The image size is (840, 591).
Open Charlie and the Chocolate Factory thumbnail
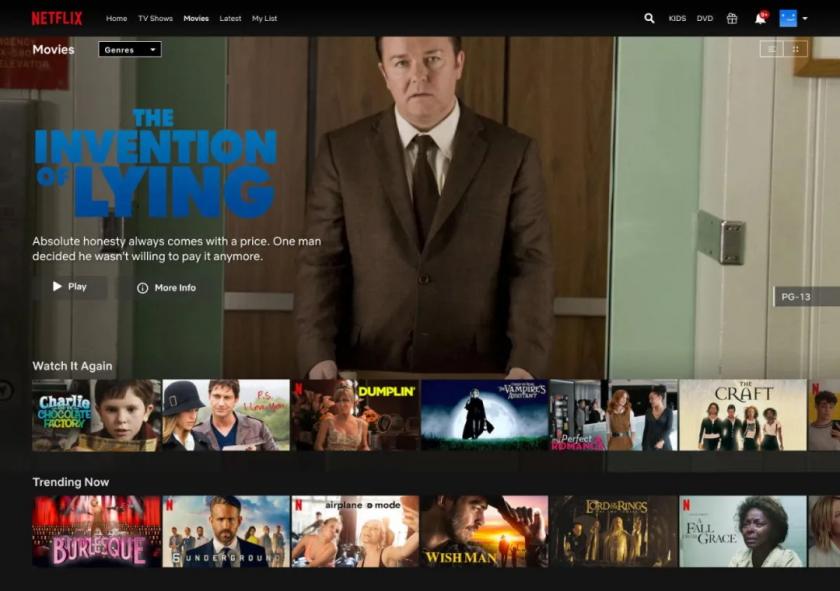(x=96, y=415)
